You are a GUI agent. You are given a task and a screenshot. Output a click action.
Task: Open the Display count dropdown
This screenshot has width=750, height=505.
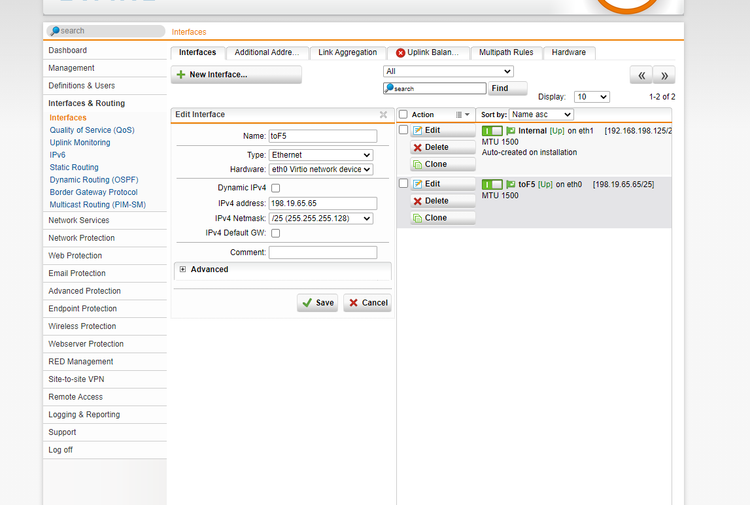click(592, 97)
